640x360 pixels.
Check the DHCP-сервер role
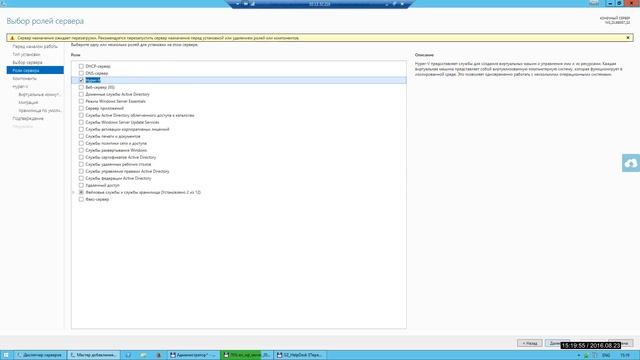[x=81, y=66]
